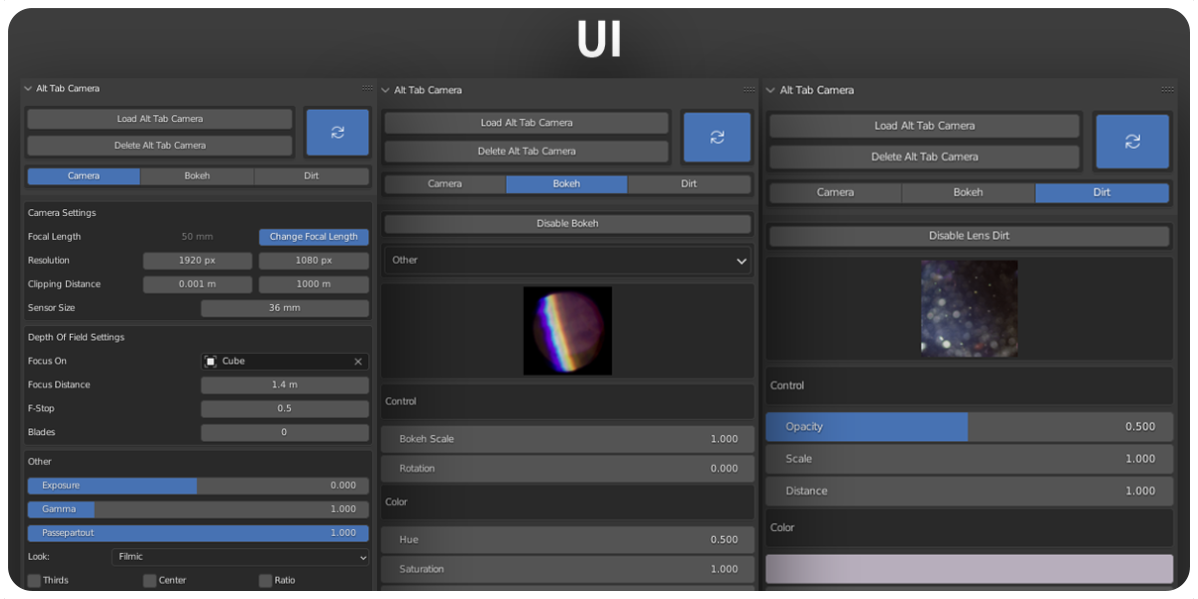Click the Opacity slider
This screenshot has height=599, width=1198.
click(x=969, y=427)
